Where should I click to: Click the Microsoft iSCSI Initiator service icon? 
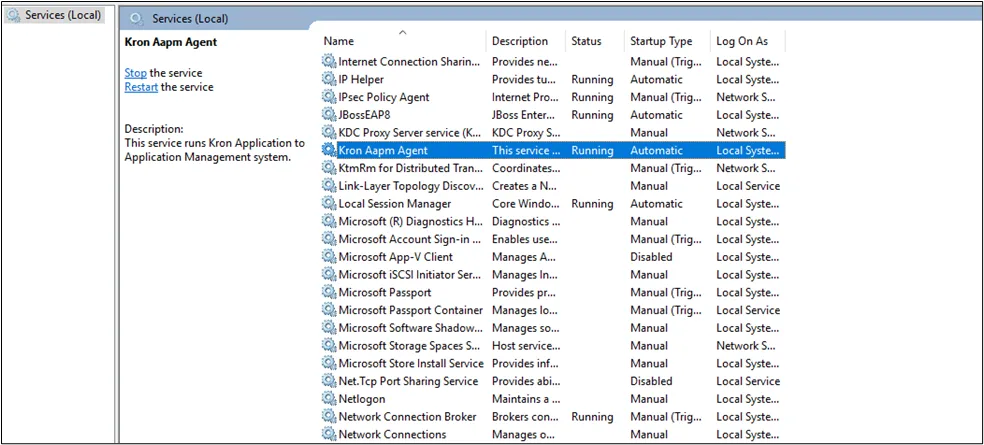[329, 274]
